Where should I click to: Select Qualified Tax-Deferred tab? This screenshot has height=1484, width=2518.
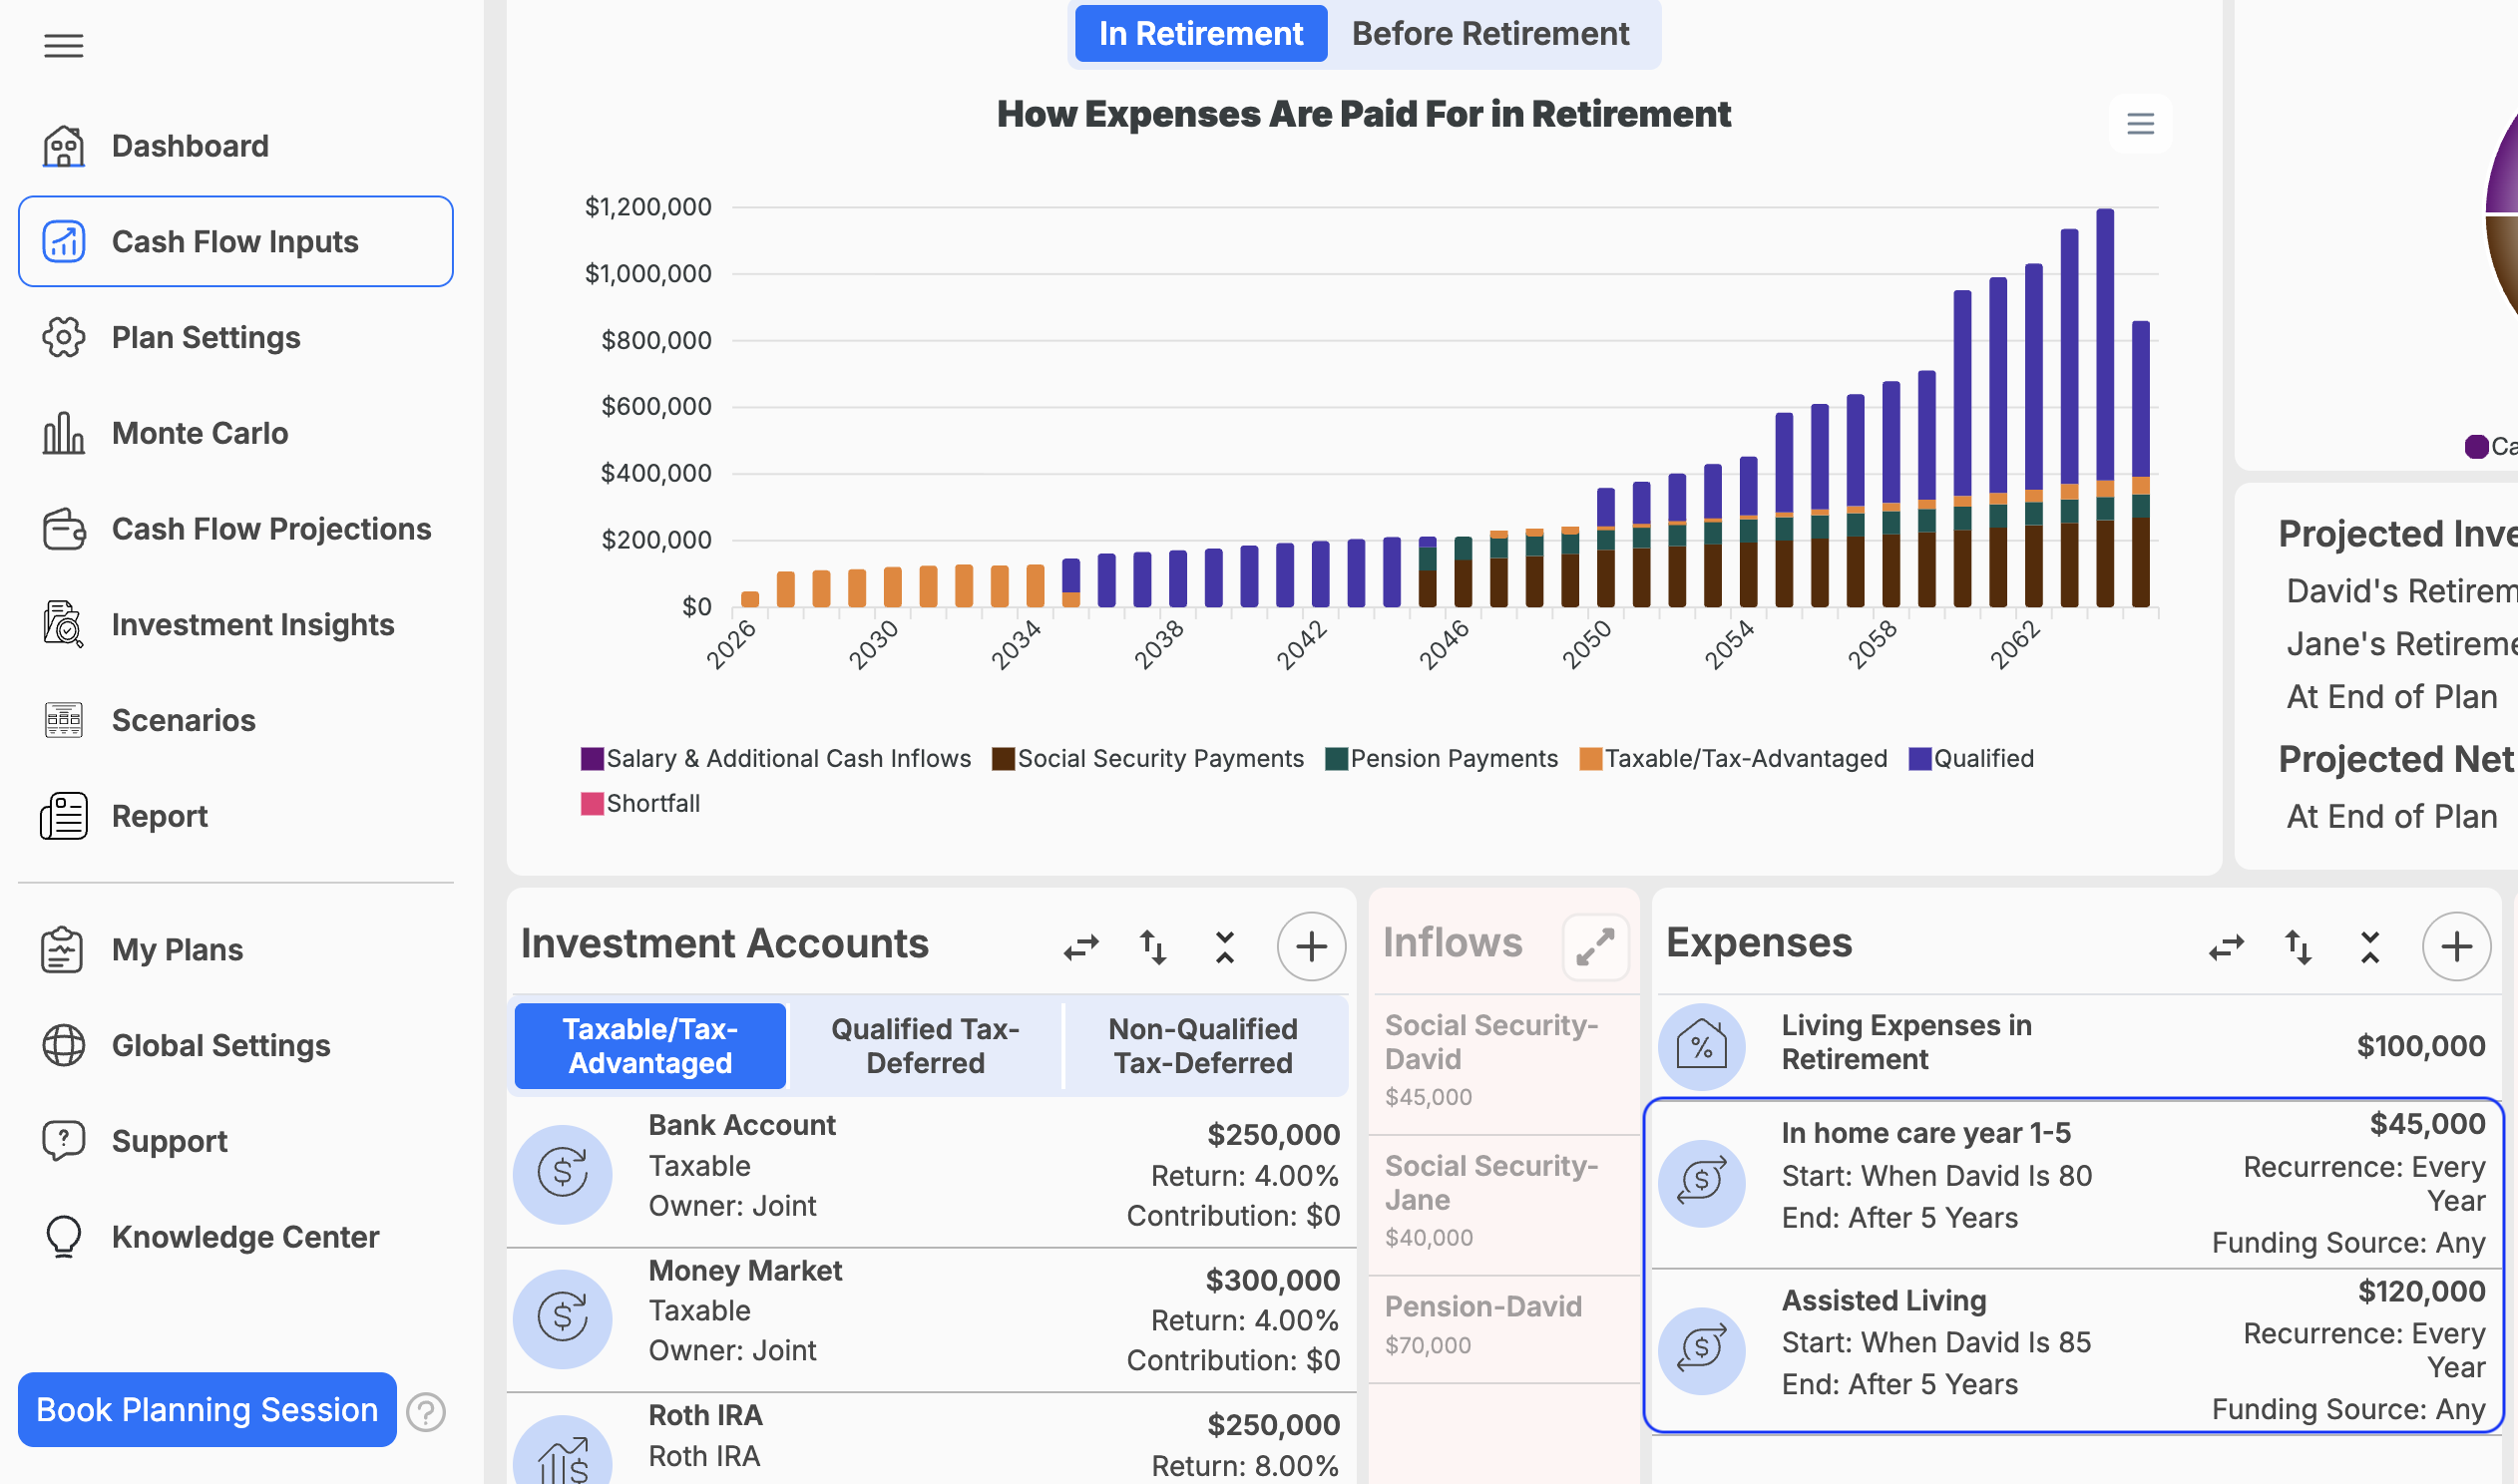tap(925, 1046)
